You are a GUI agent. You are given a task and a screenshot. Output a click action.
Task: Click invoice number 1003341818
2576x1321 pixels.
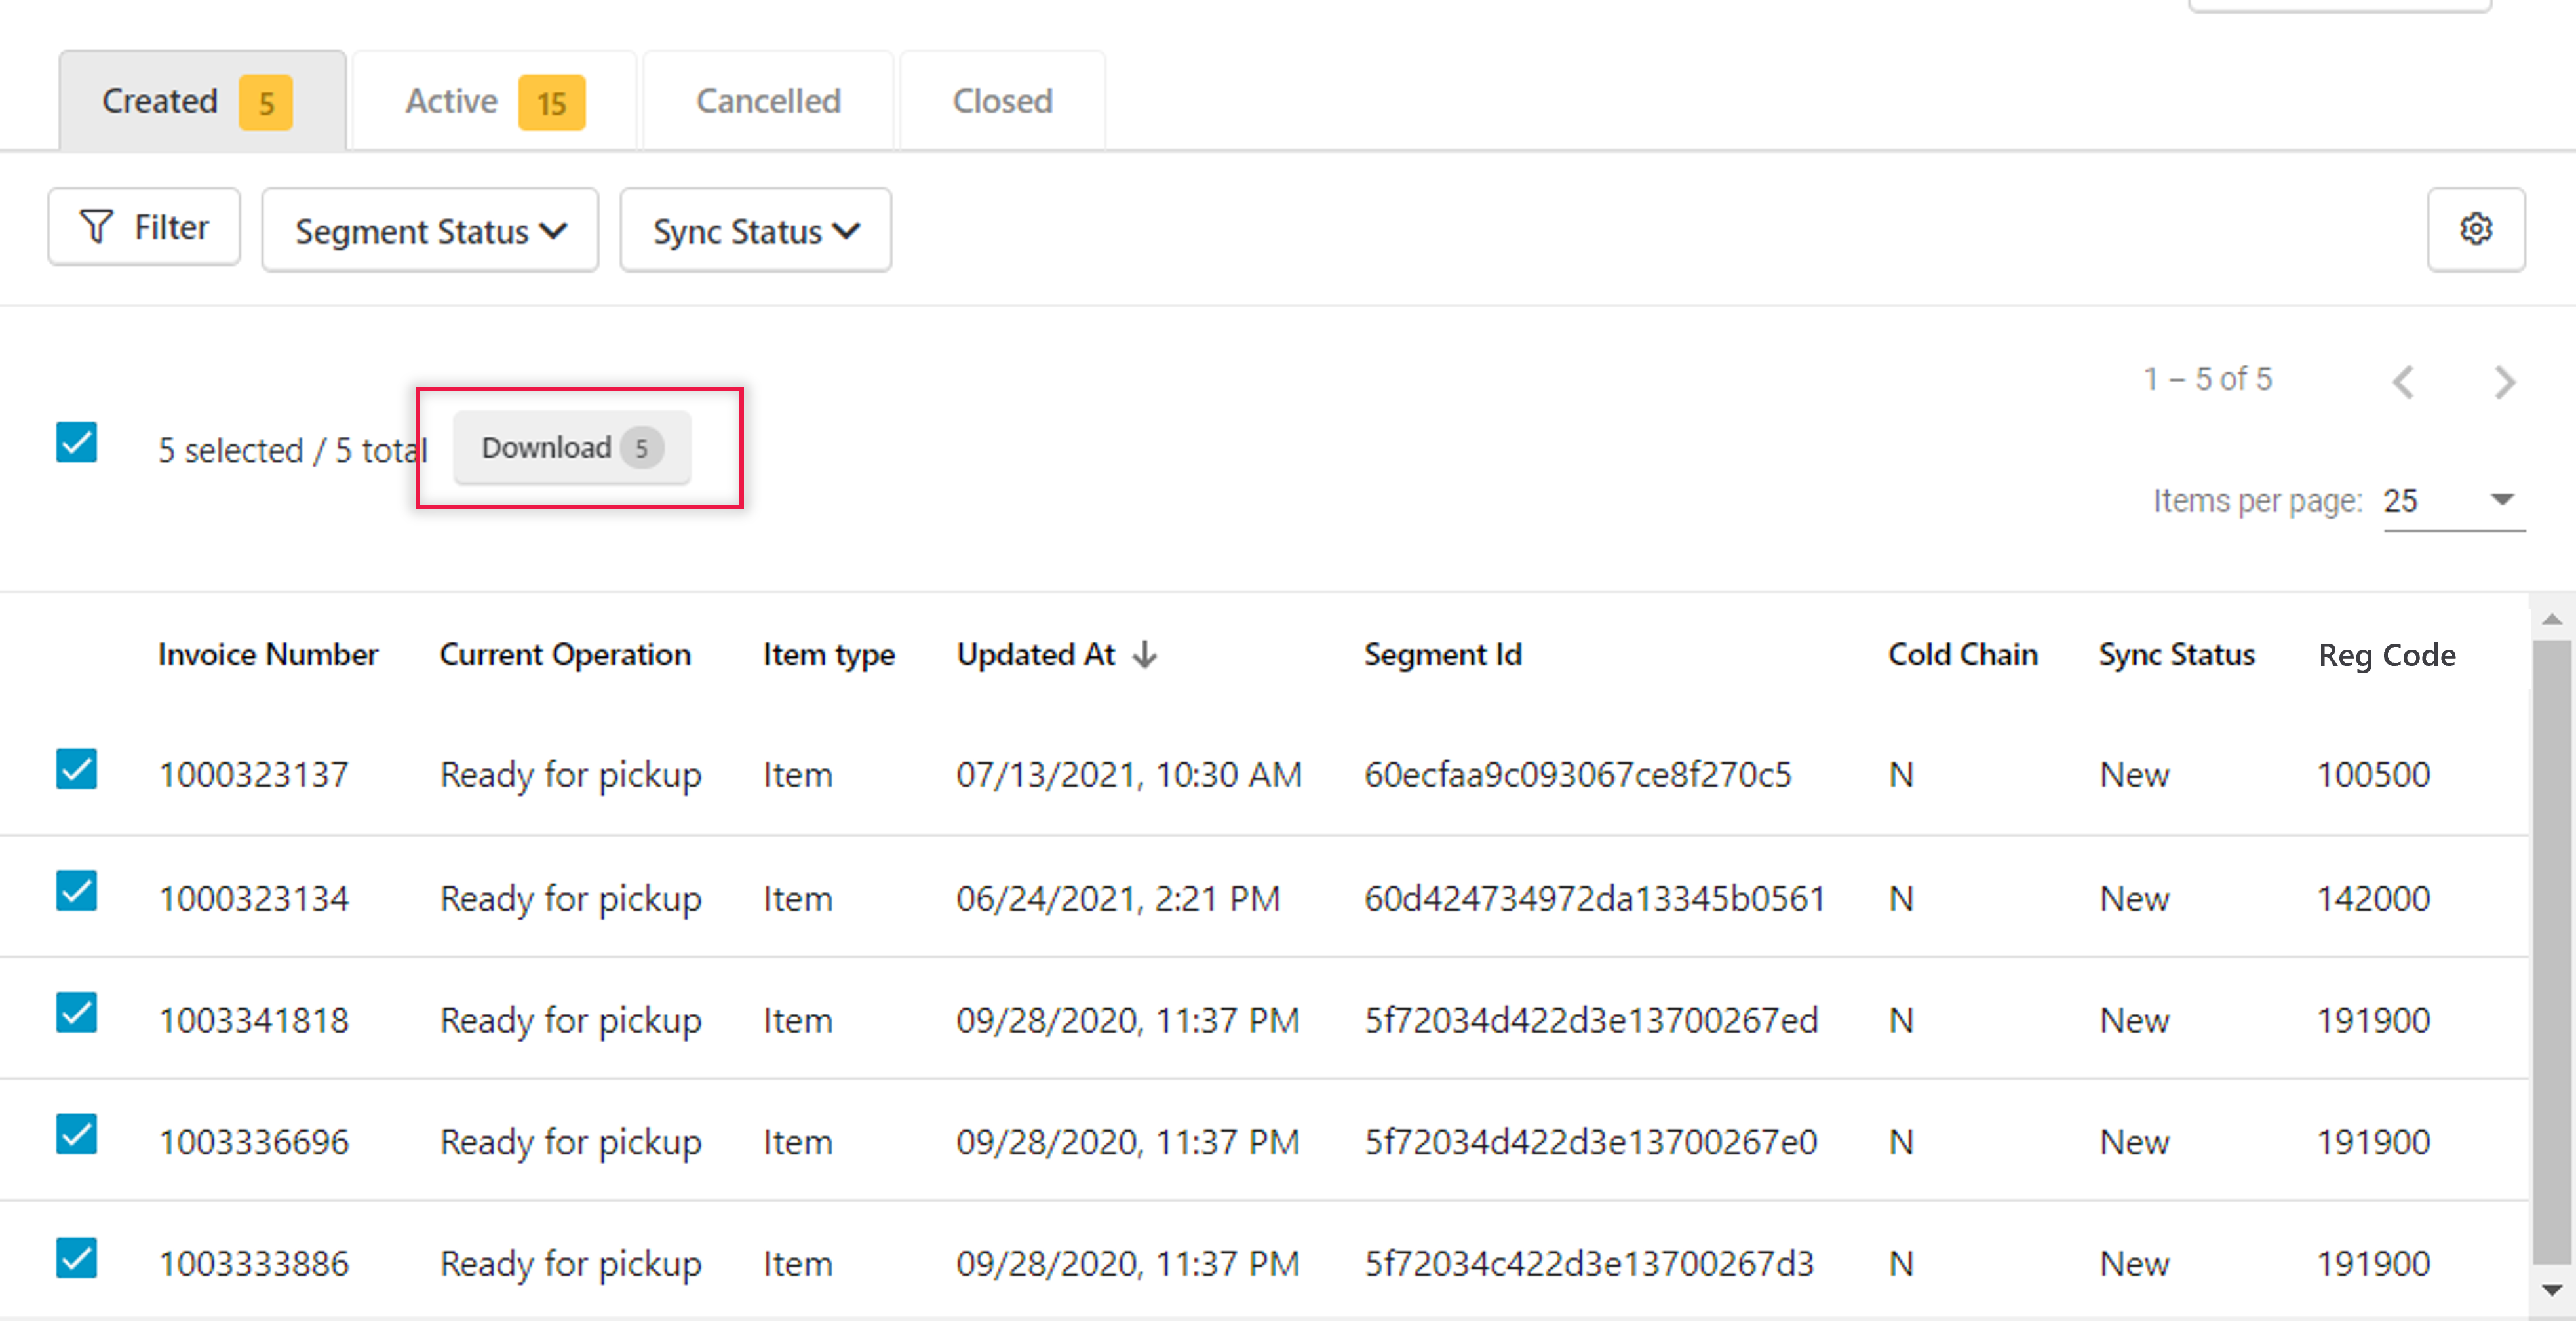coord(254,1020)
